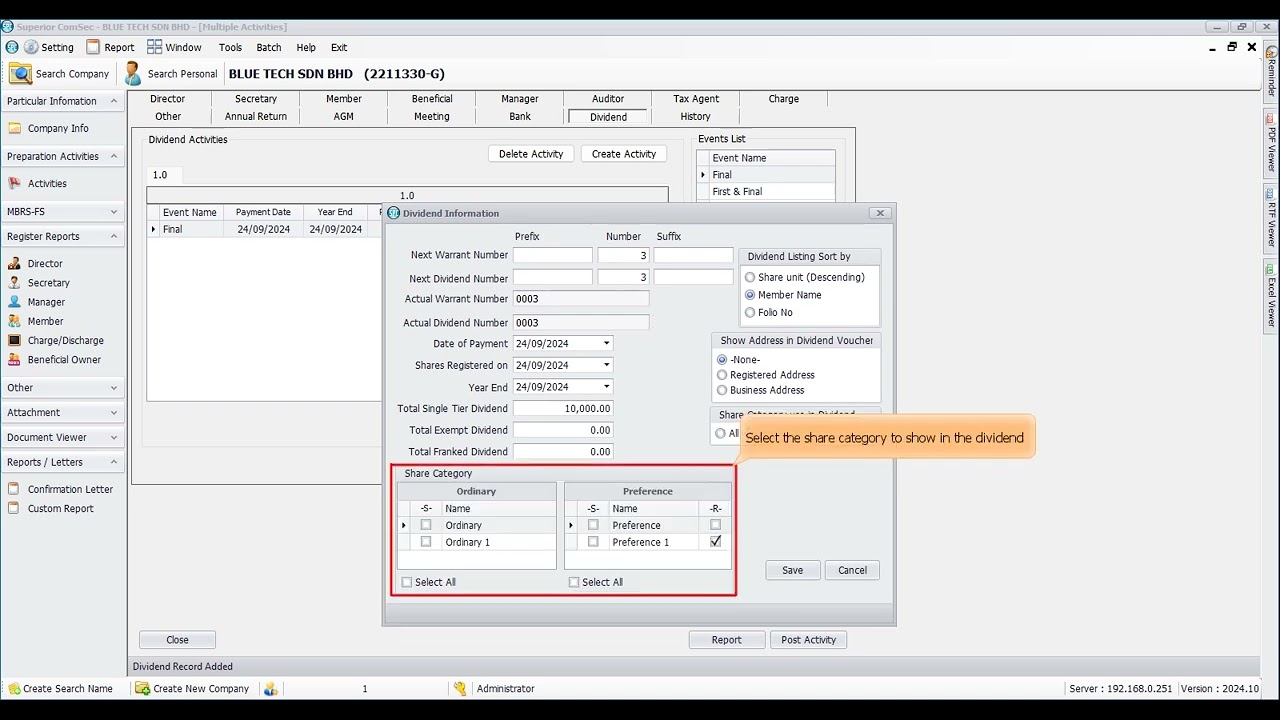
Task: Open the Batch menu
Action: 269,47
